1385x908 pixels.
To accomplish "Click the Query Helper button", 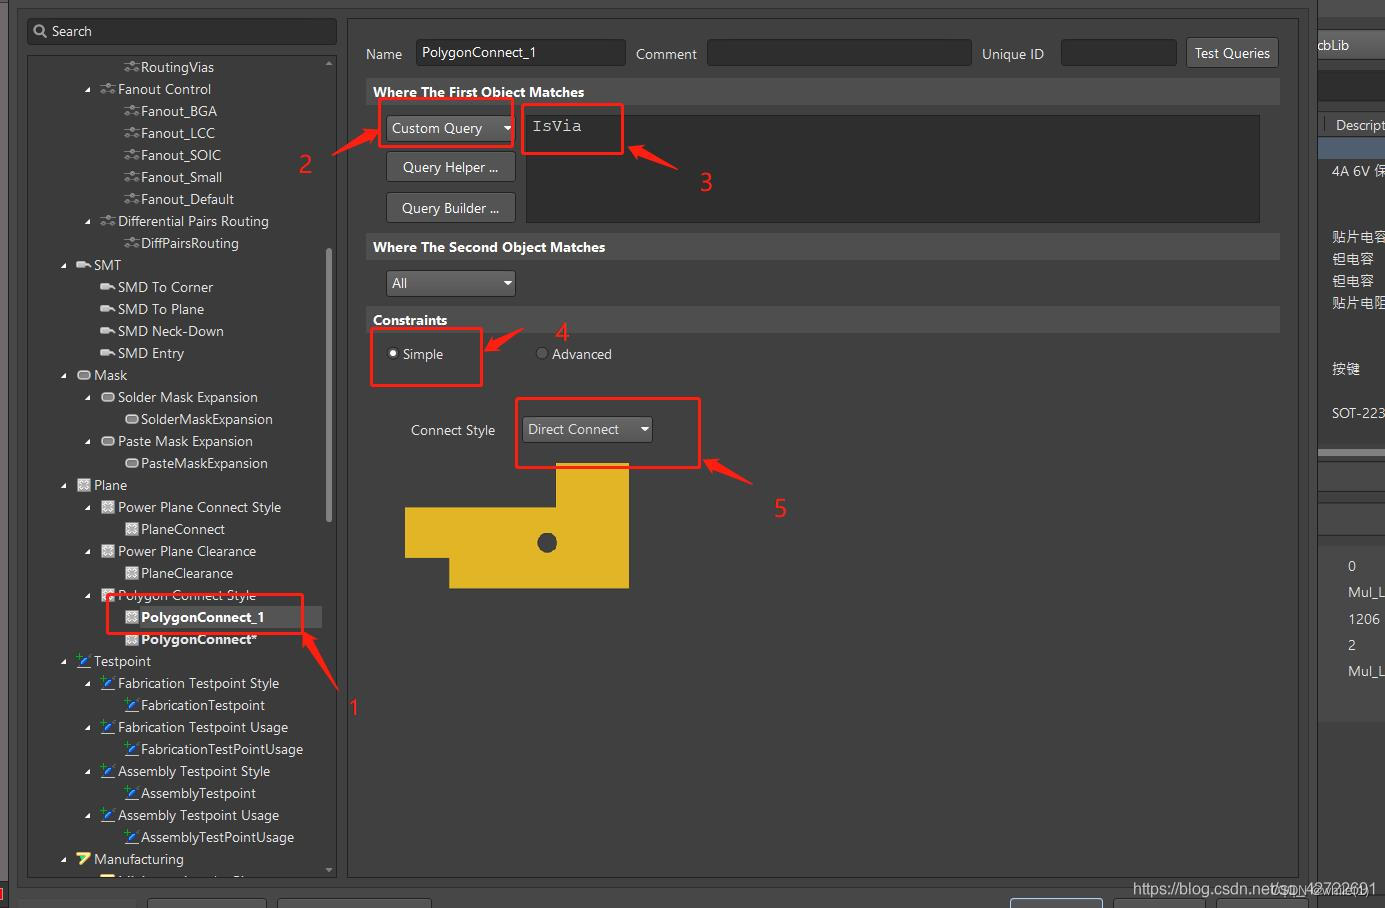I will click(450, 167).
